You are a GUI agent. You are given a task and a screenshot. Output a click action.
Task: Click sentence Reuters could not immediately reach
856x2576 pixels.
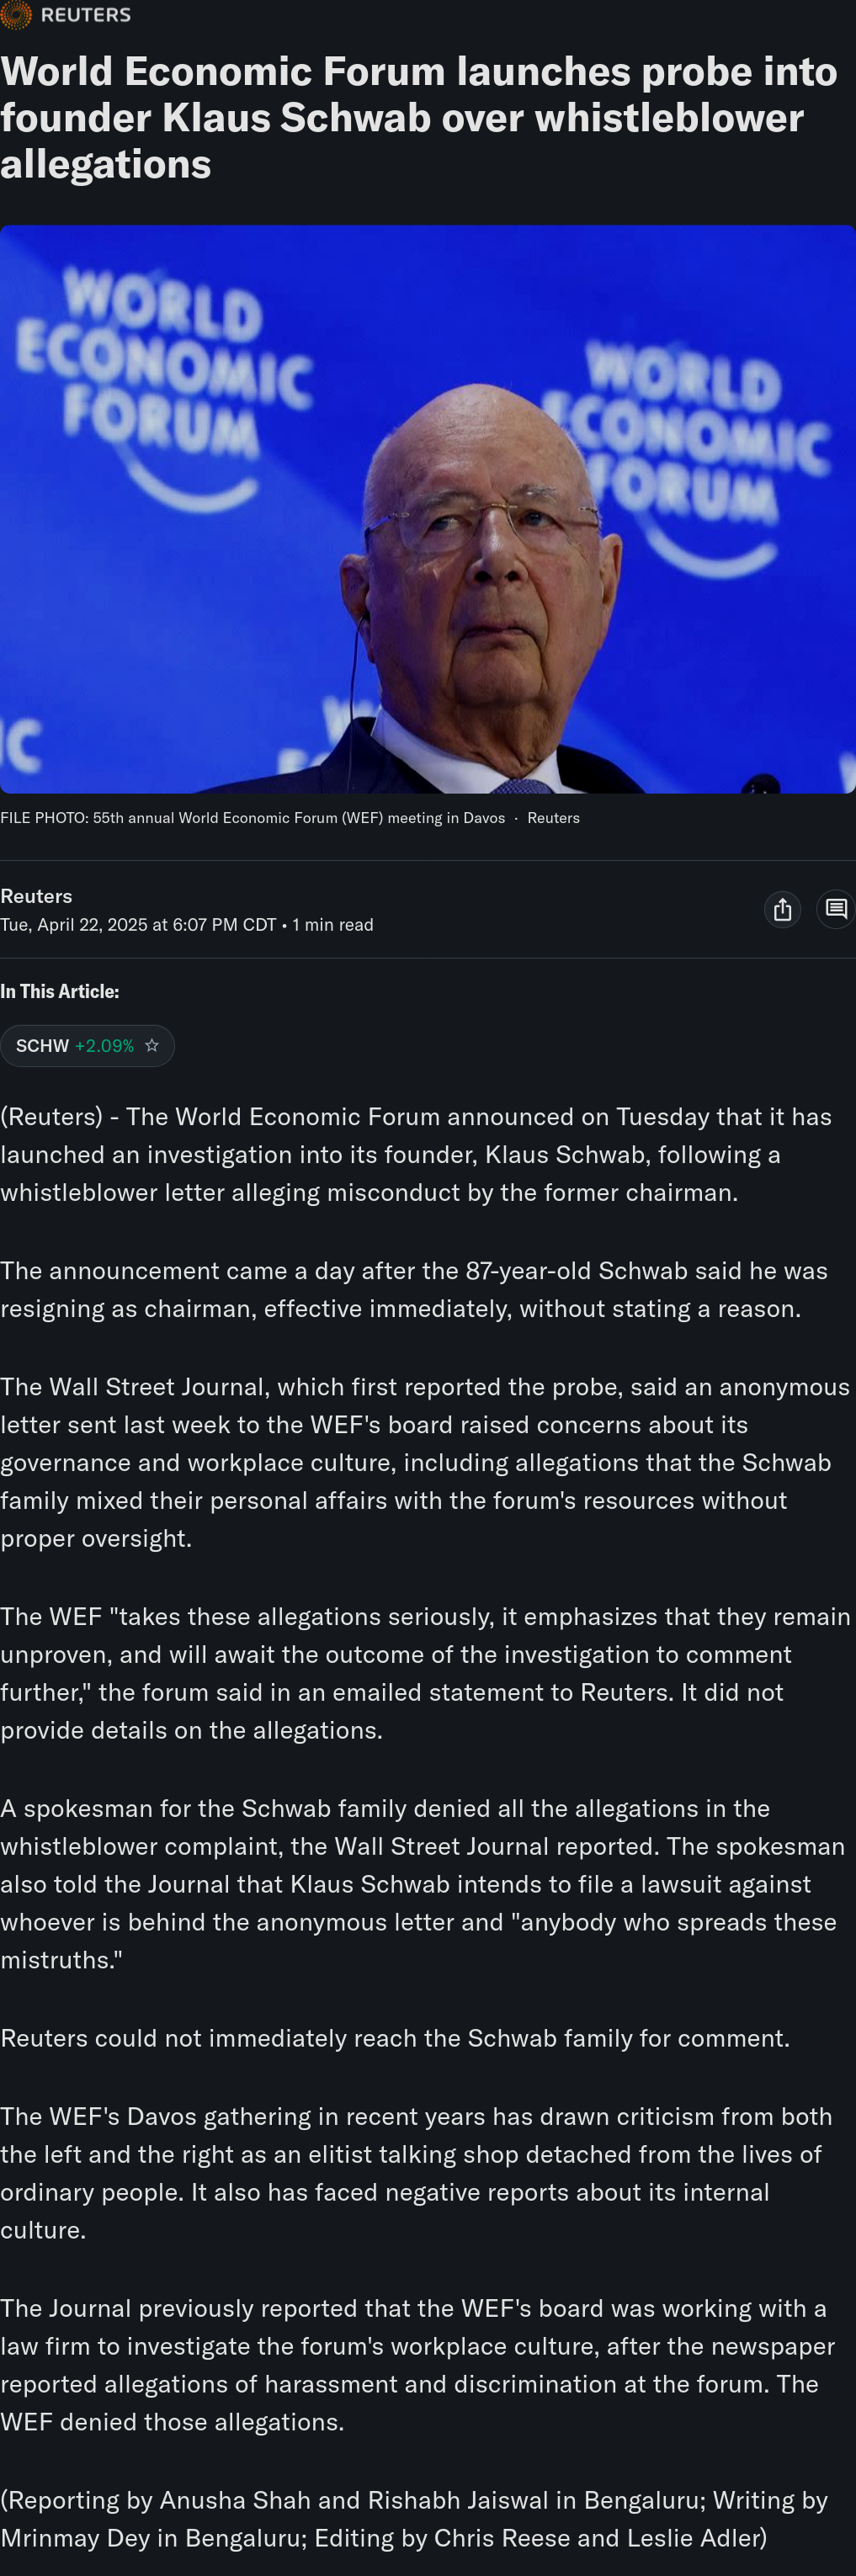point(395,2038)
